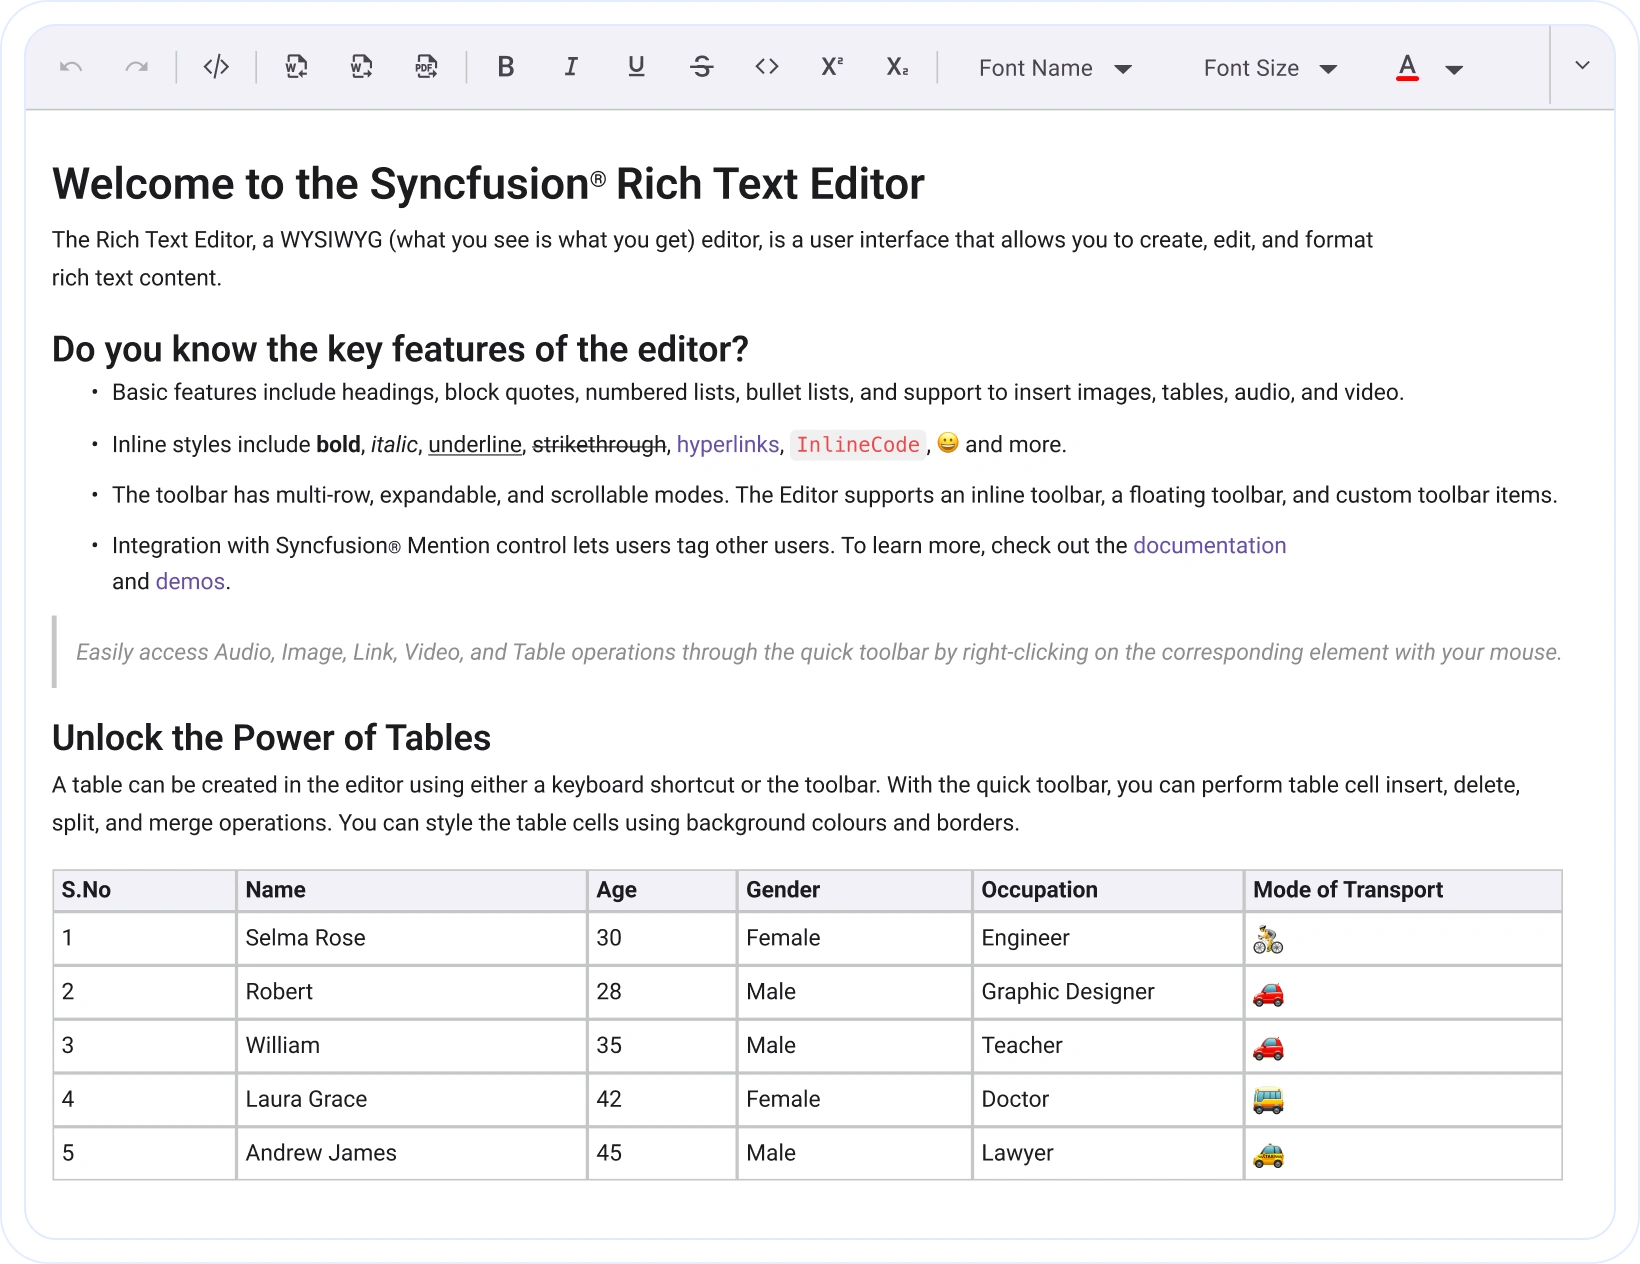Click the Gender column header
This screenshot has height=1264, width=1640.
(x=855, y=890)
